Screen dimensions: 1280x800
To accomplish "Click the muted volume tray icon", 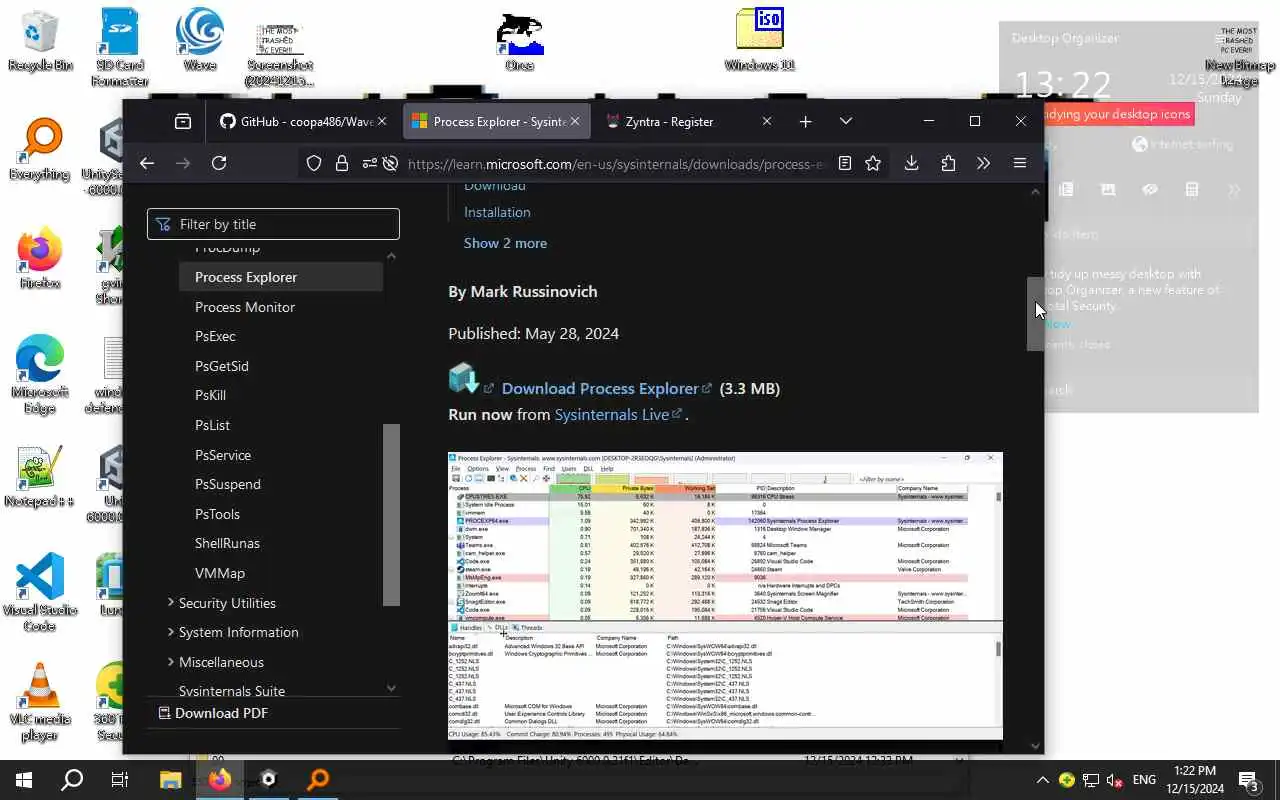I will (1114, 780).
